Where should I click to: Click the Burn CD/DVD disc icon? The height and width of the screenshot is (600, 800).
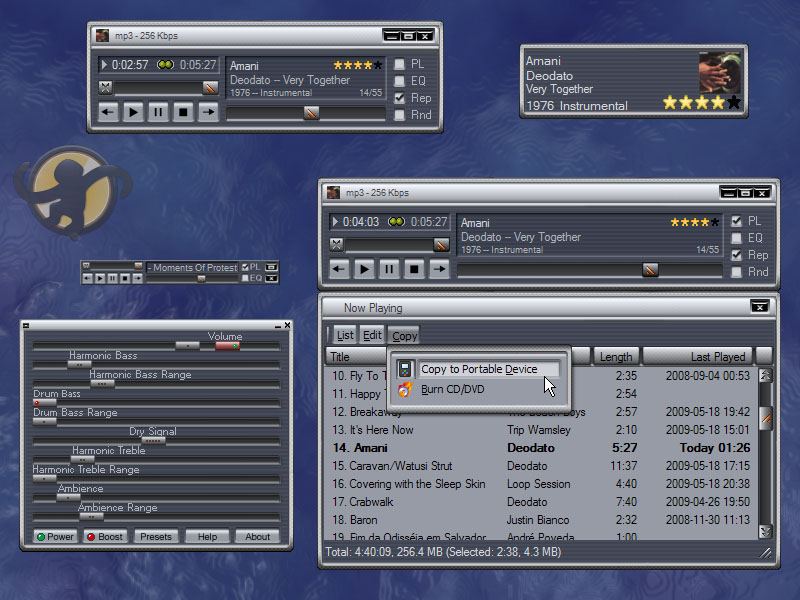[405, 389]
